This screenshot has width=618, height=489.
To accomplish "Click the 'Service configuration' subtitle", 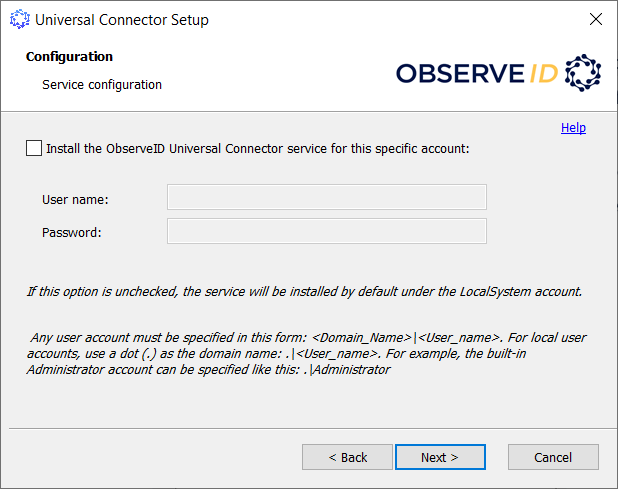I will 102,85.
